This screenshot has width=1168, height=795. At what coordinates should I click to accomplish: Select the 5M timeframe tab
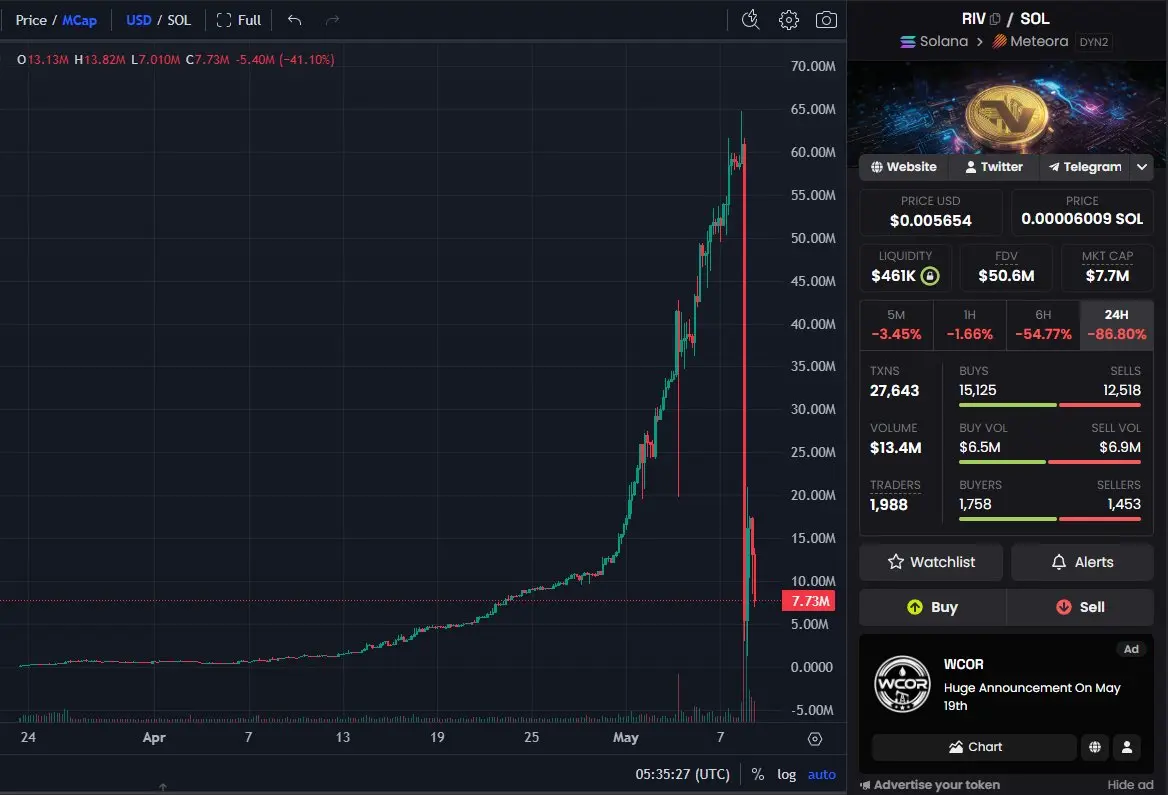click(896, 325)
